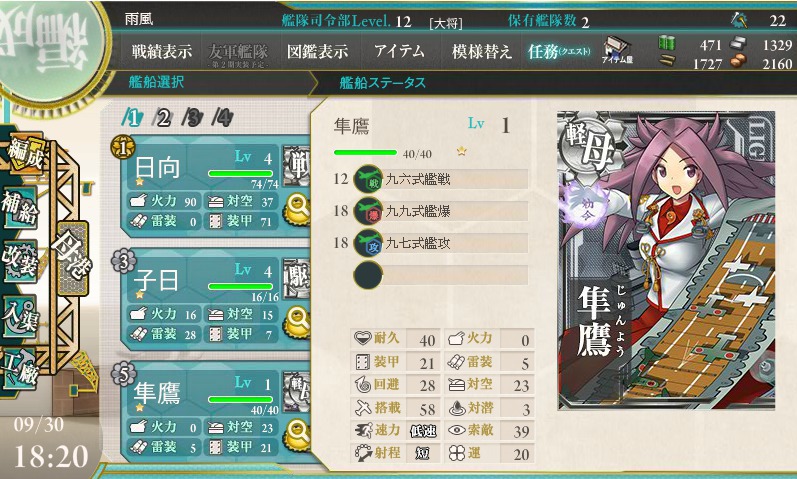Open the アイテム屋 item shop icon
The height and width of the screenshot is (479, 797).
click(x=617, y=50)
